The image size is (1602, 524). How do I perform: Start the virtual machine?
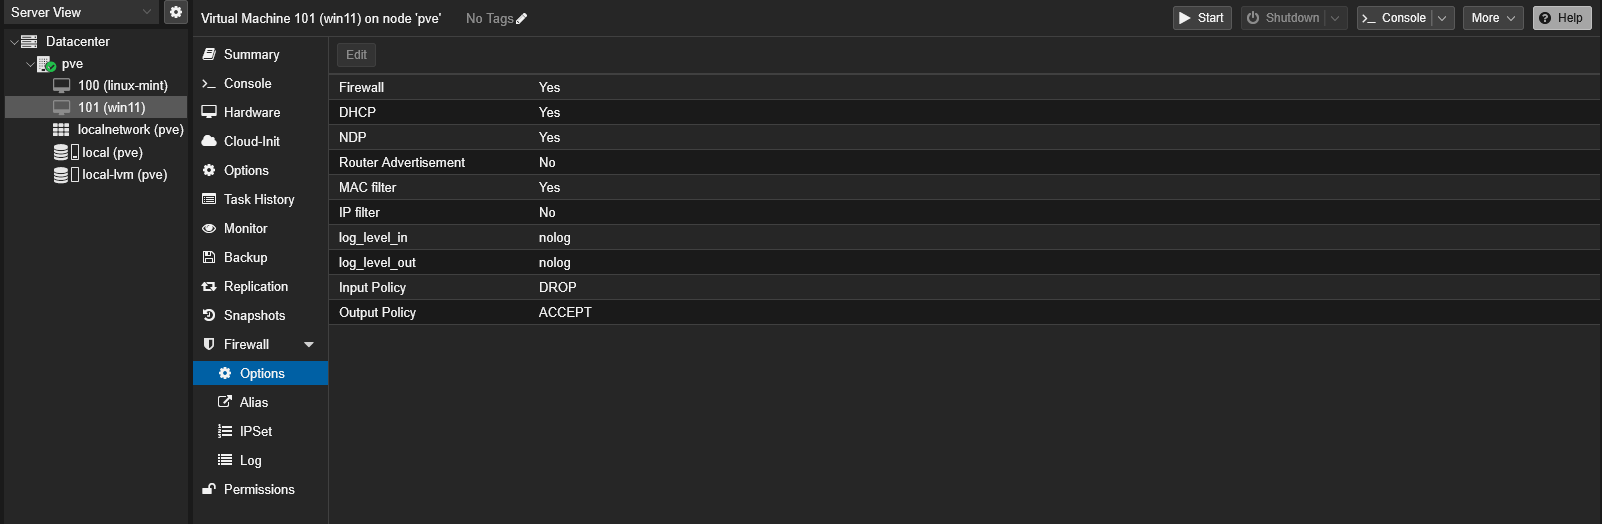click(1201, 18)
